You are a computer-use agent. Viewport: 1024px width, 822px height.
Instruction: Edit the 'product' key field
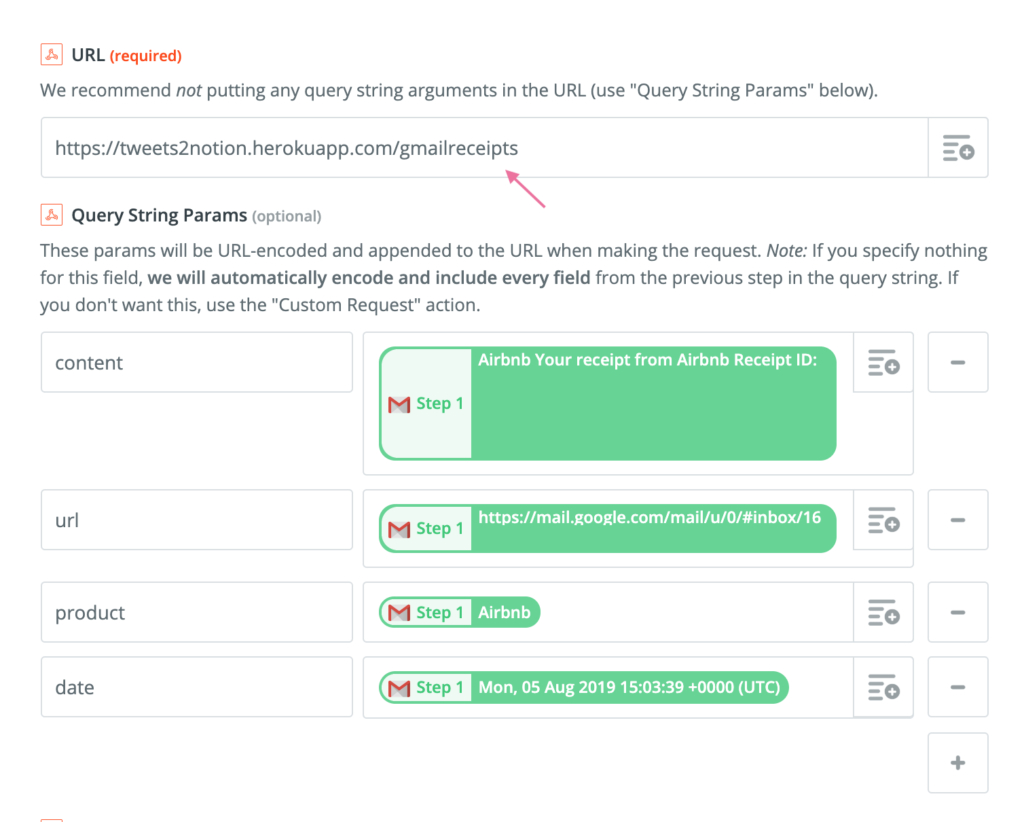(x=196, y=612)
